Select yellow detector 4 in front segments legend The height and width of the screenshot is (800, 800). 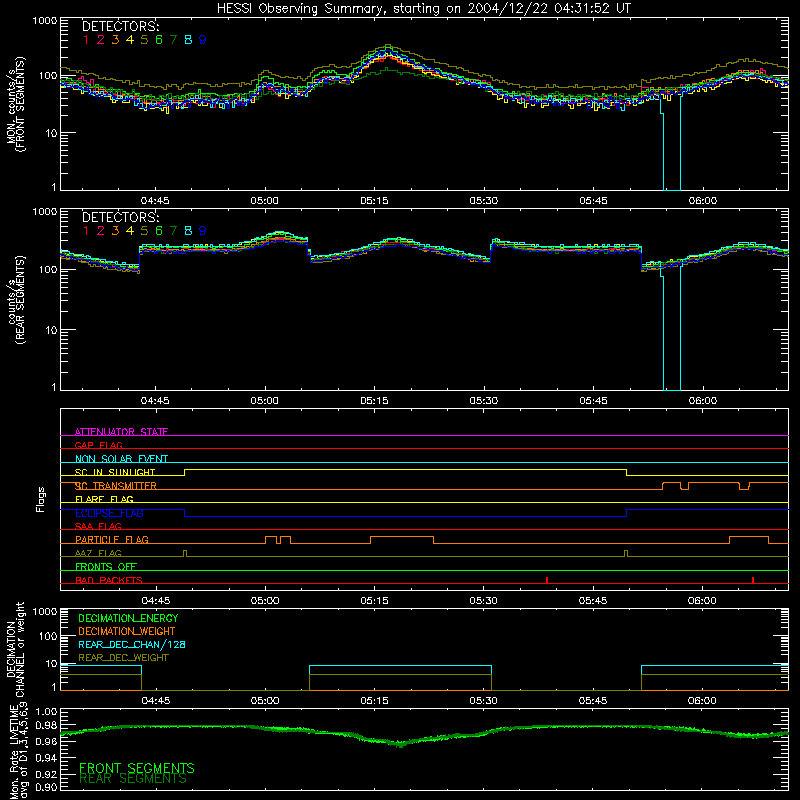(x=130, y=40)
